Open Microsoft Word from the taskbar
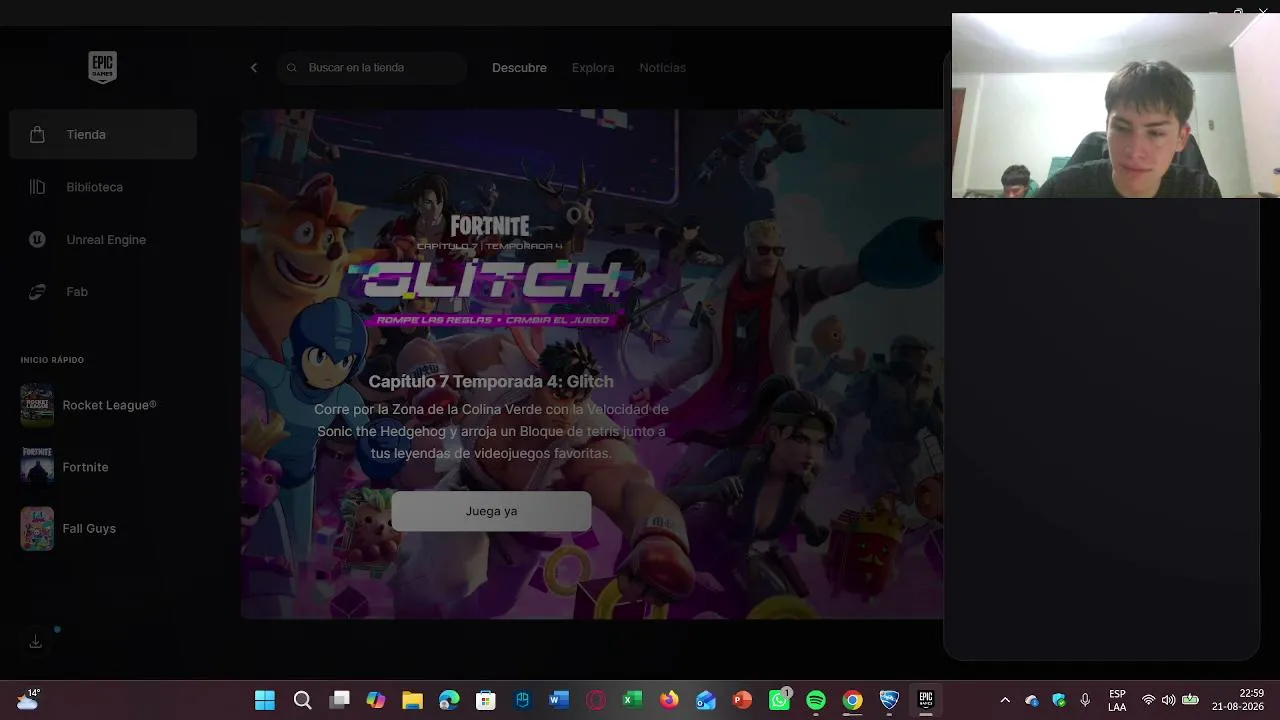1280x720 pixels. [x=559, y=700]
